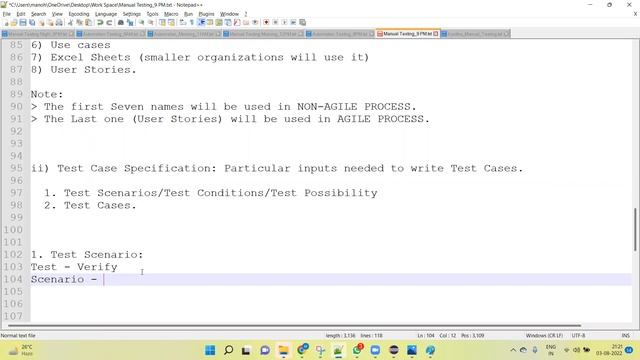Click the Open file toolbar icon
The height and width of the screenshot is (360, 640).
[14, 22]
